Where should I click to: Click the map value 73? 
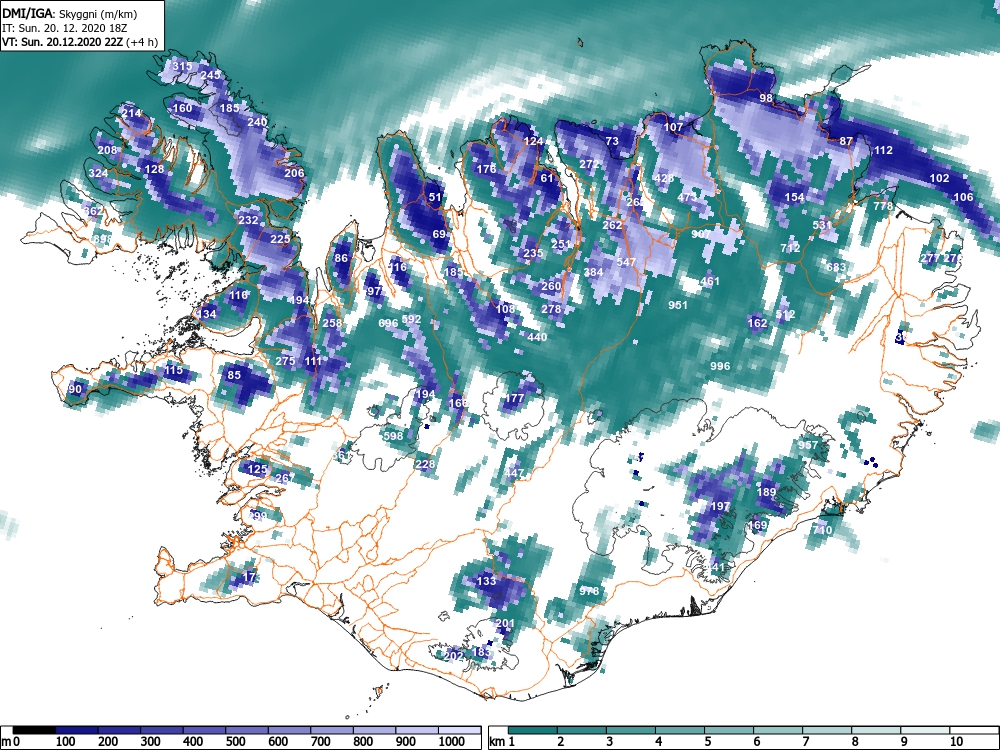click(612, 140)
